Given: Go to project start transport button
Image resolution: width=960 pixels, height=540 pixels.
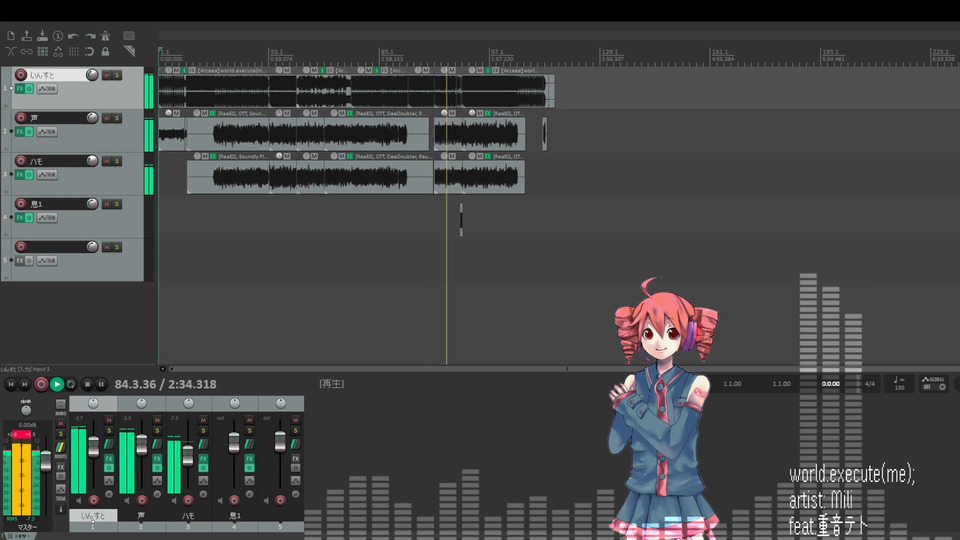Looking at the screenshot, I should coord(10,384).
